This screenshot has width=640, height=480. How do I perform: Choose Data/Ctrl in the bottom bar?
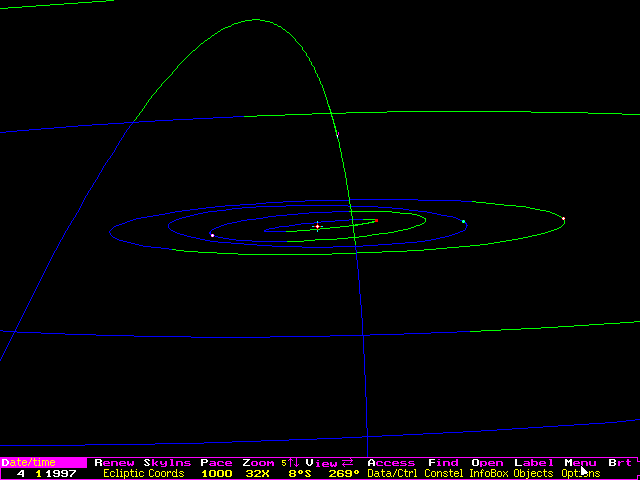pos(392,473)
